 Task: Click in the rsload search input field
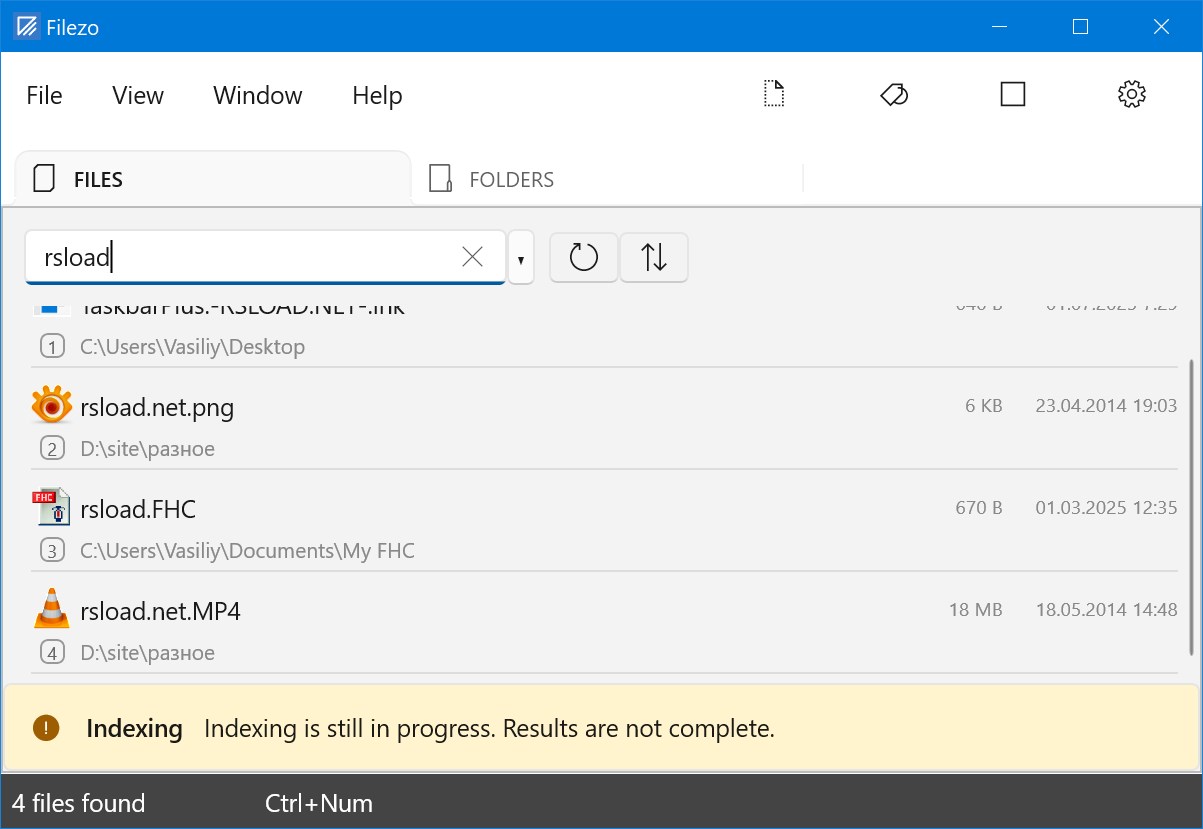click(250, 257)
